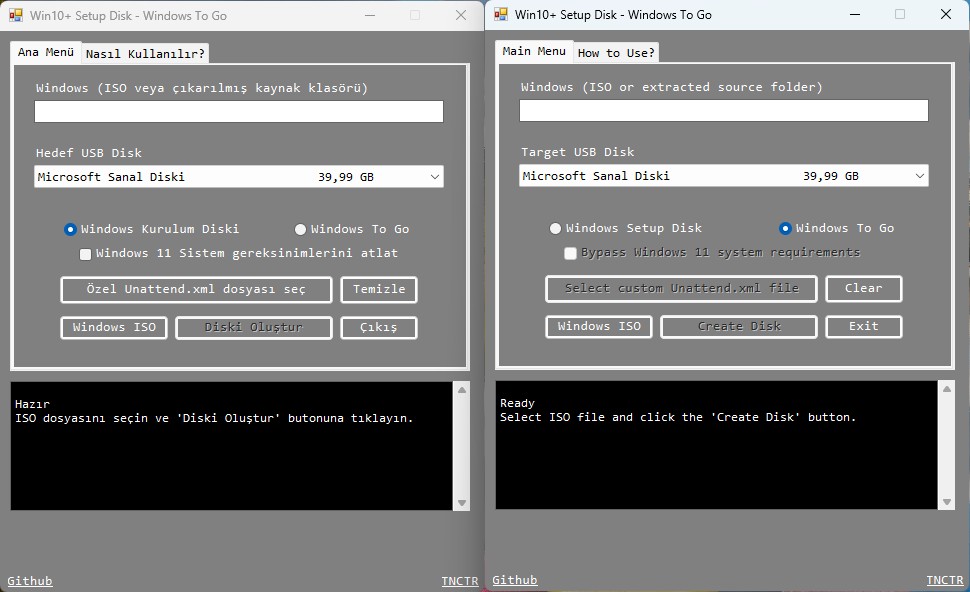Click 'Select custom Unattend.xml file'

(681, 289)
